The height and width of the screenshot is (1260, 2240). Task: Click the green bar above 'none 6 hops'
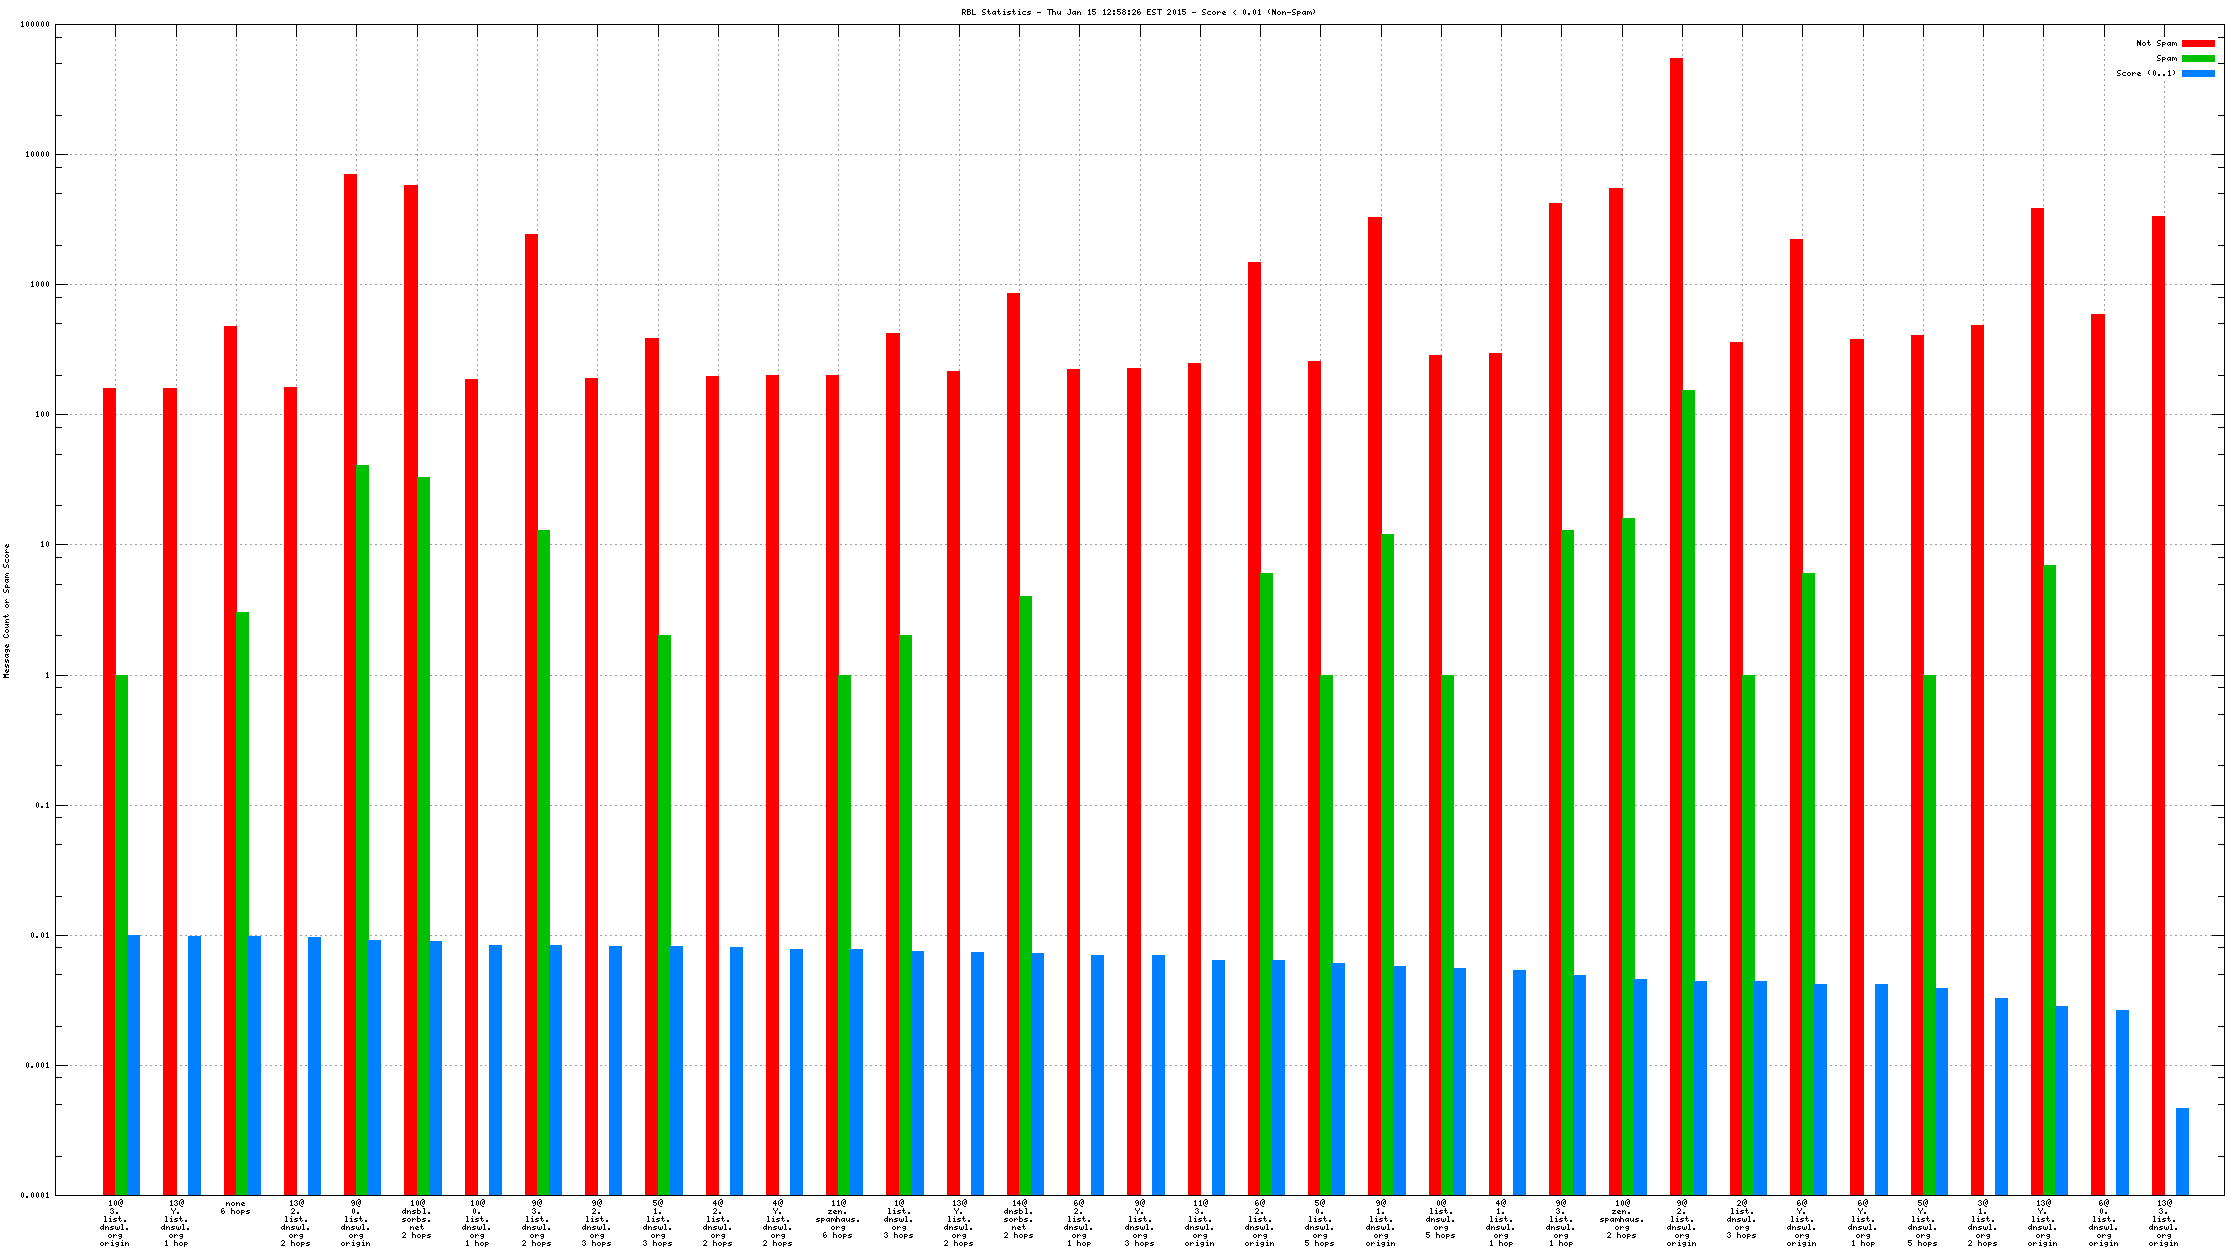242,900
